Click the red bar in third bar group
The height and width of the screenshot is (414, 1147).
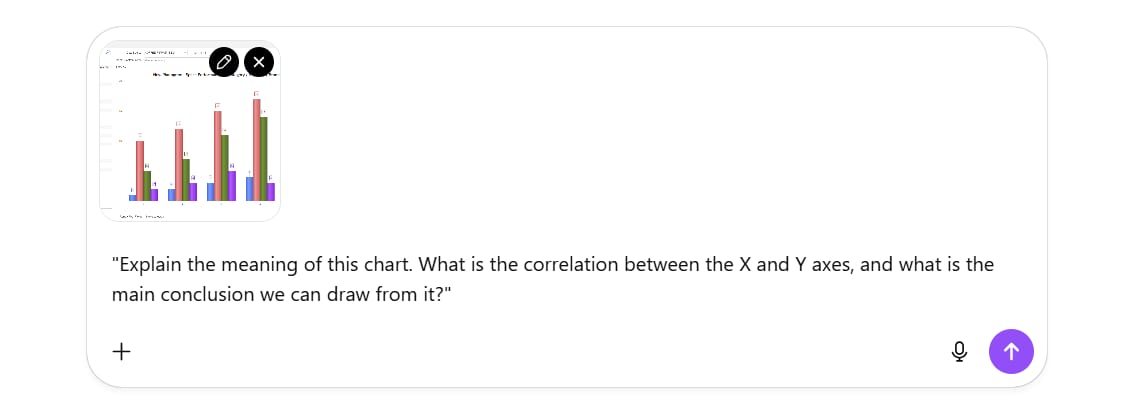click(218, 155)
